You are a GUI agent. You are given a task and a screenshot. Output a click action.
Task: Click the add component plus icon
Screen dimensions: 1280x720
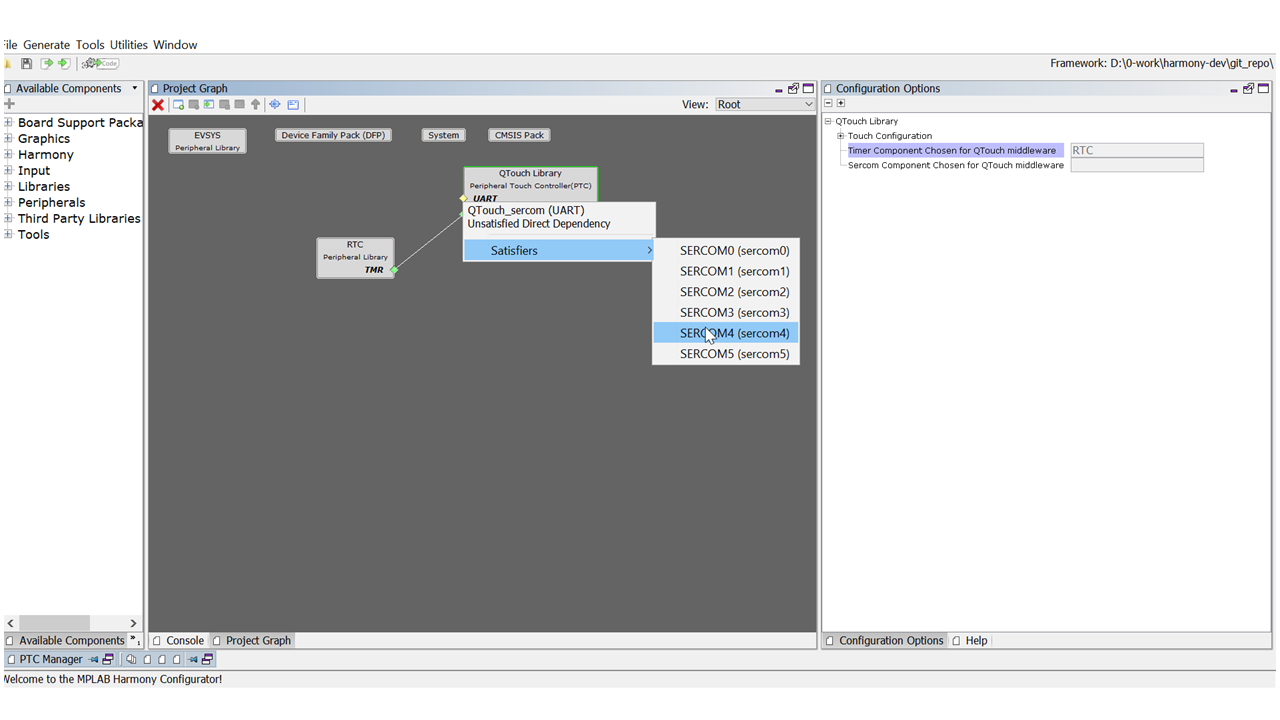[10, 104]
